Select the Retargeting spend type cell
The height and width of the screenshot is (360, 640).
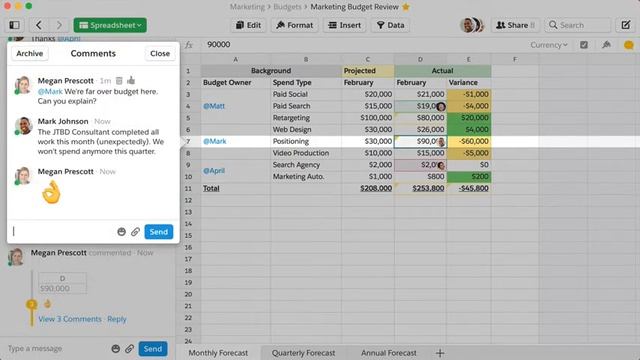click(x=306, y=118)
